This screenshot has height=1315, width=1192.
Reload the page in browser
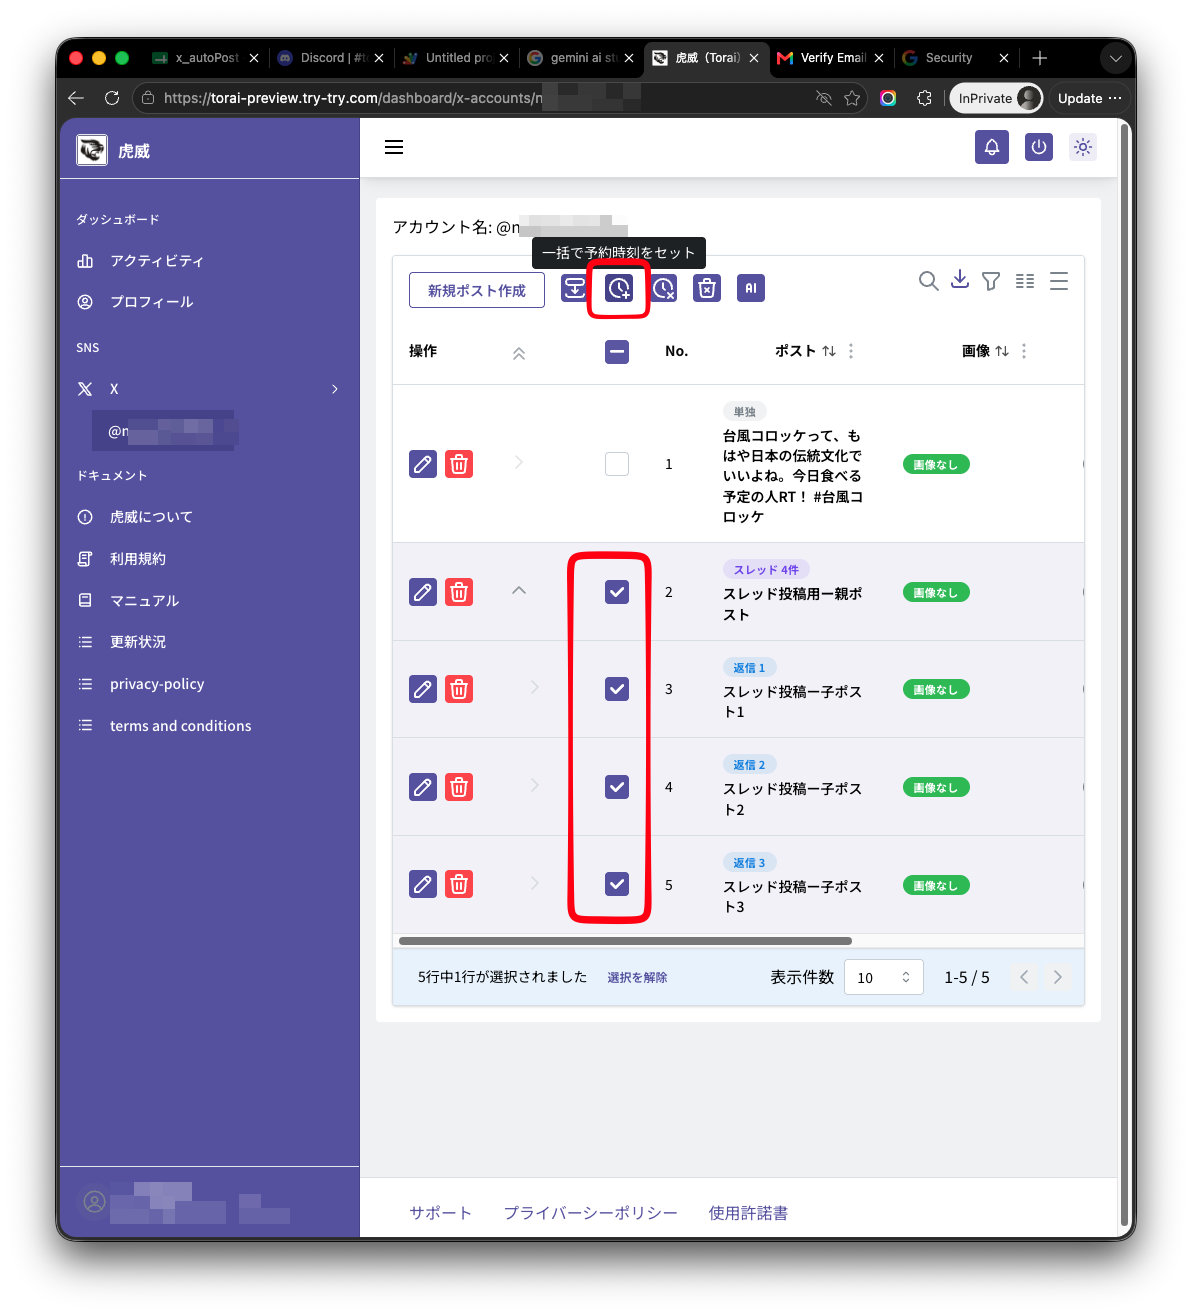pyautogui.click(x=112, y=98)
